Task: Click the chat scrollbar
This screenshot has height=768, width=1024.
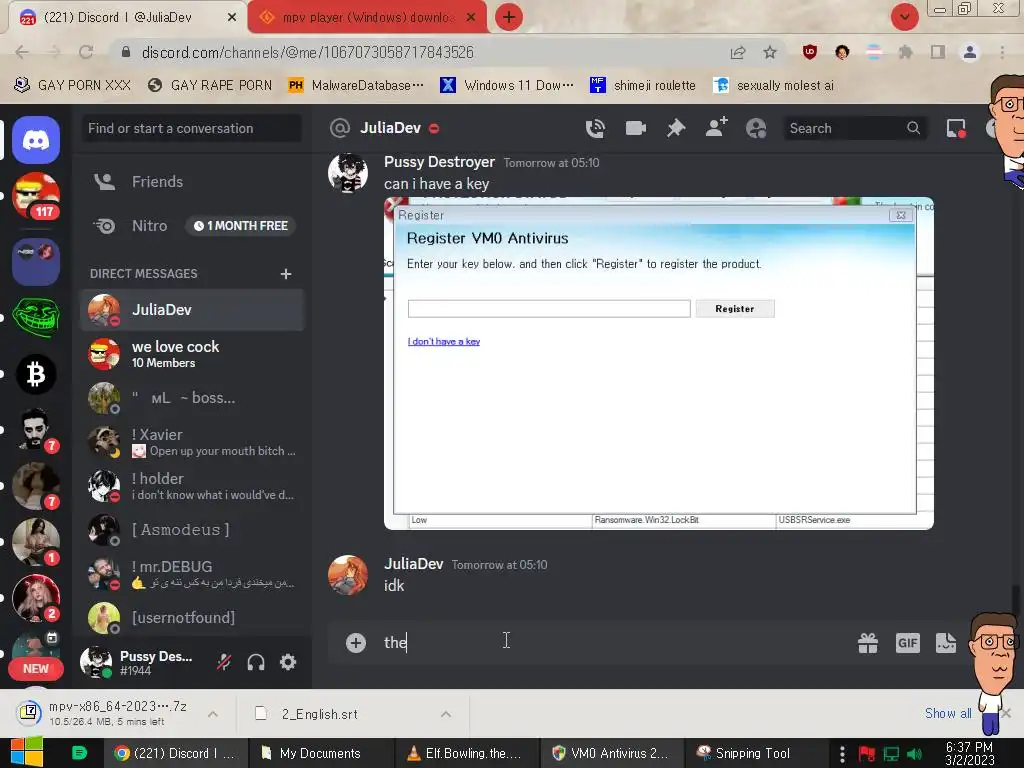Action: click(1015, 601)
